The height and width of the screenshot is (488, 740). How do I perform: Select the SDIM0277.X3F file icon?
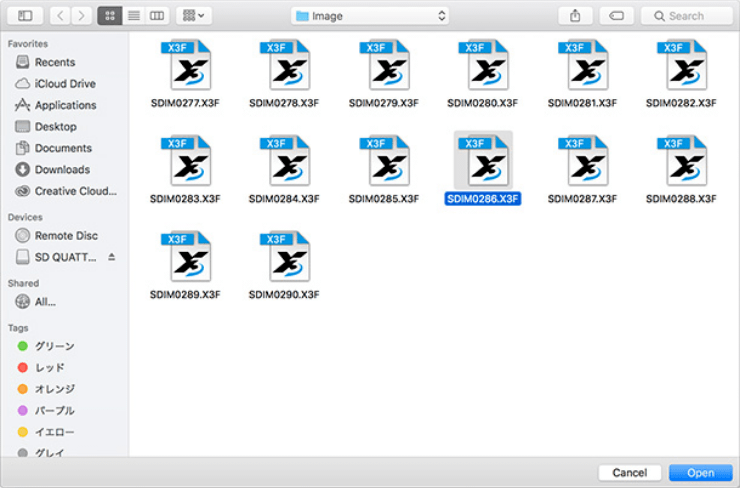tap(185, 66)
